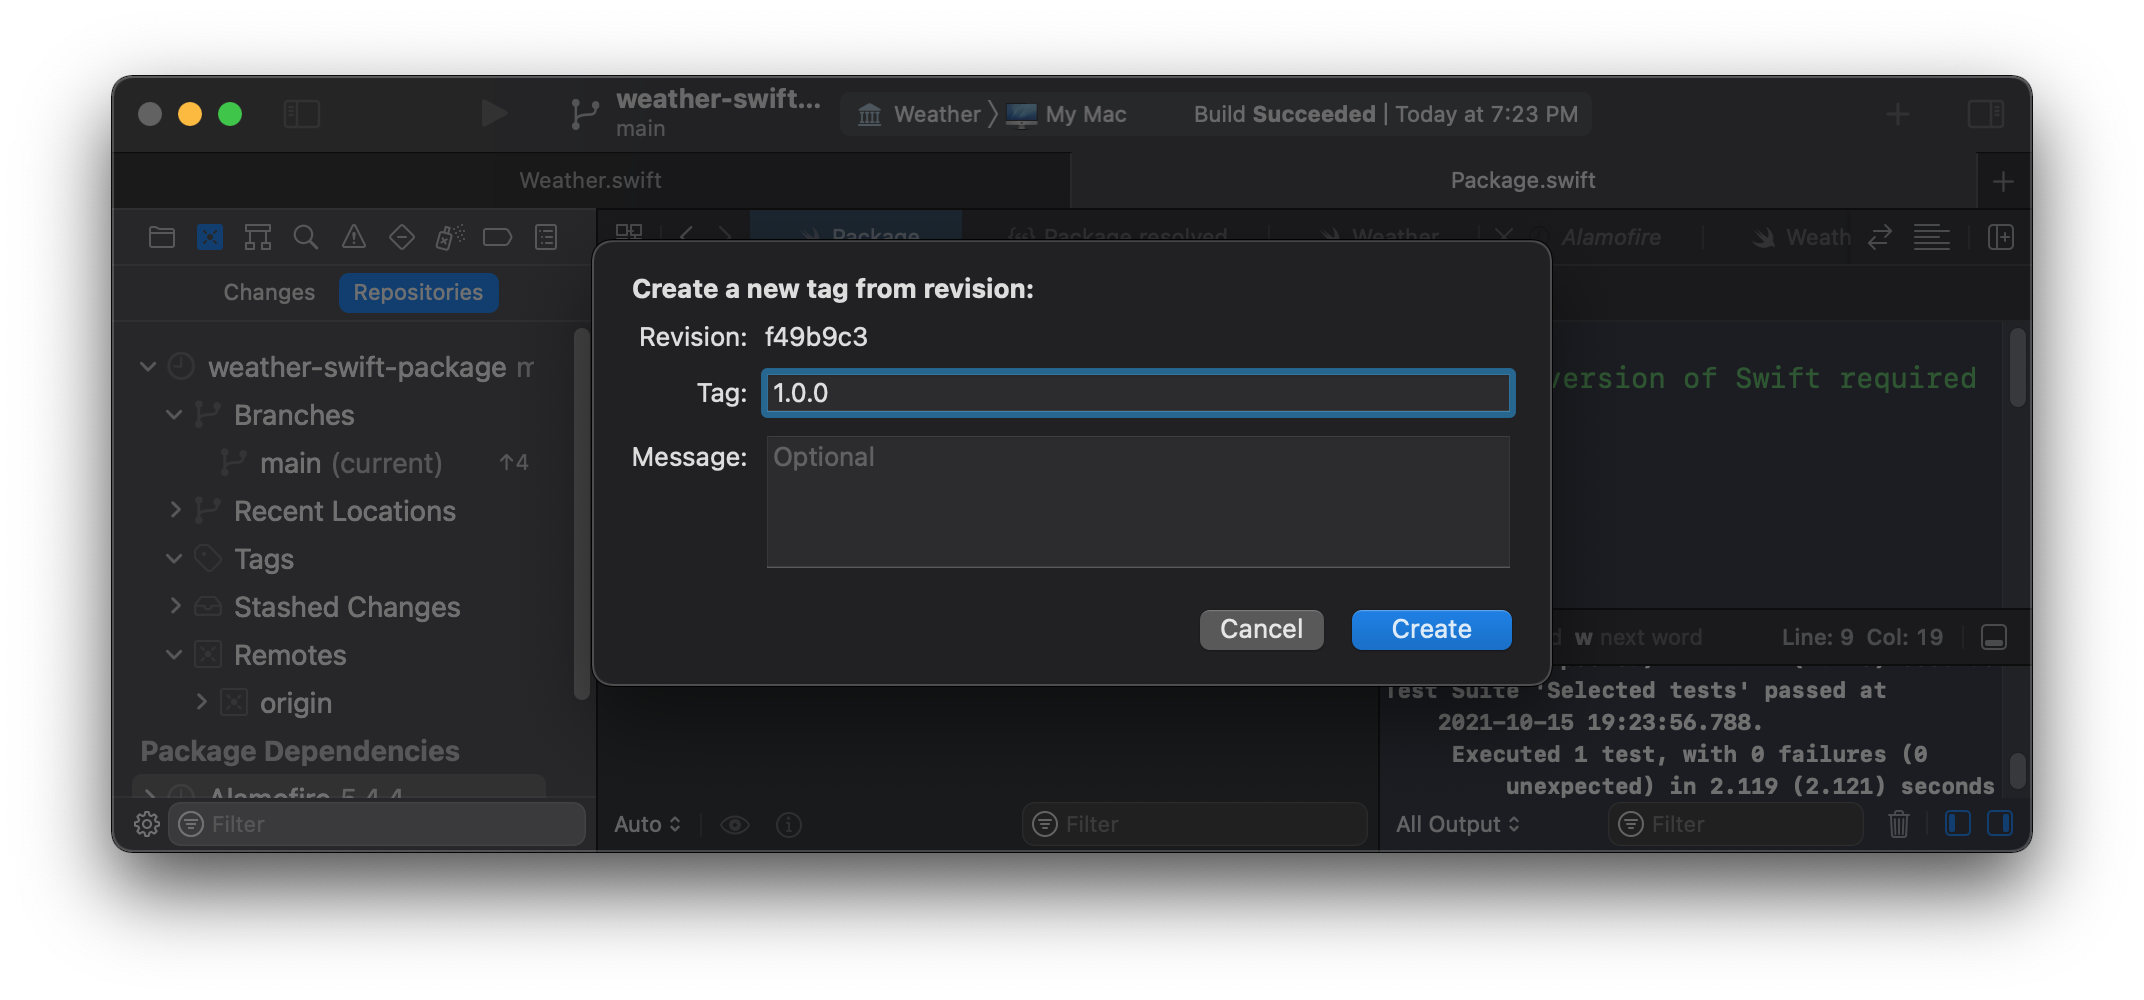Click the variable info icon

789,824
